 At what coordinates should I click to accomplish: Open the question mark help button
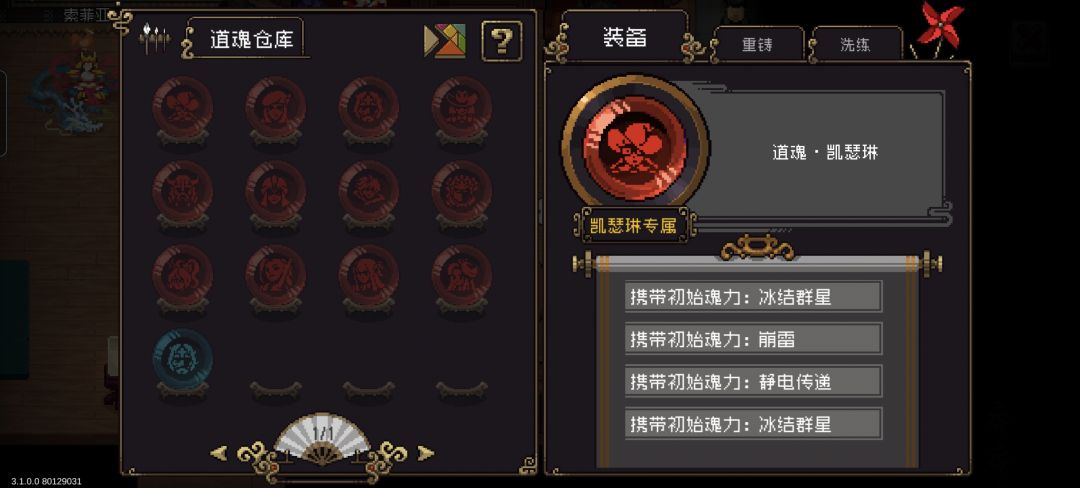[x=501, y=41]
